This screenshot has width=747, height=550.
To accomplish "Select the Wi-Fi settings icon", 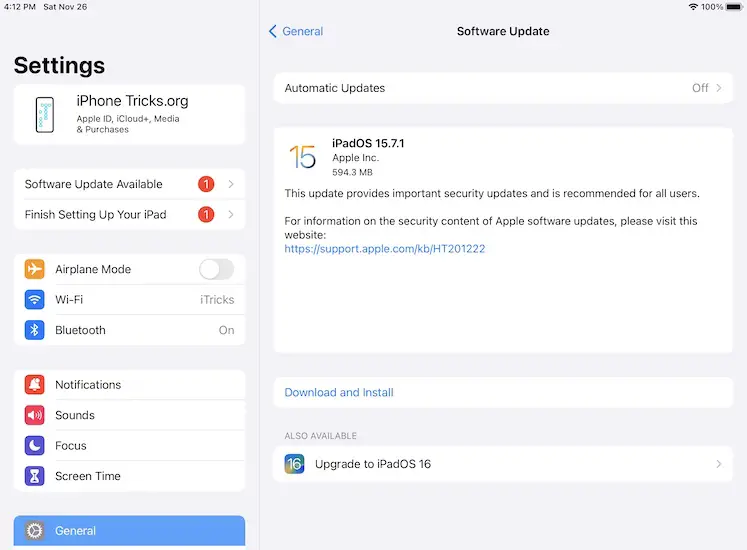I will tap(35, 300).
